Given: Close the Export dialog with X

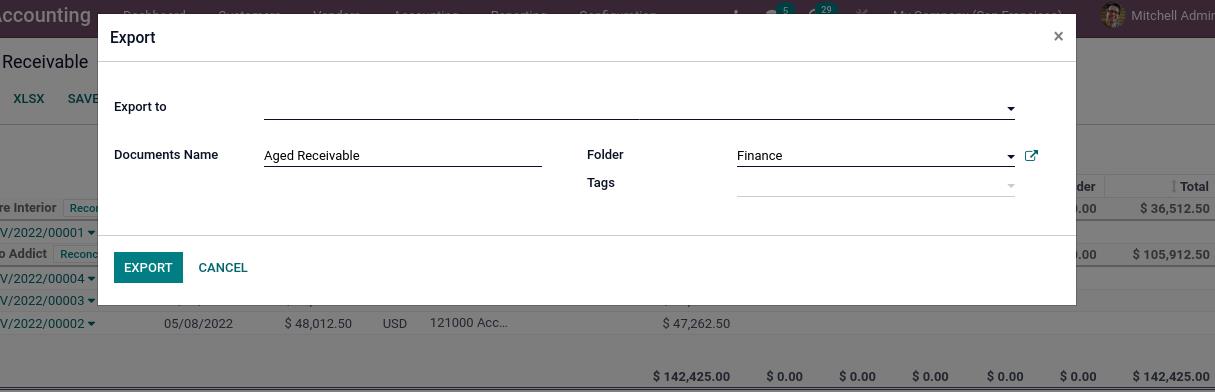Looking at the screenshot, I should tap(1058, 36).
